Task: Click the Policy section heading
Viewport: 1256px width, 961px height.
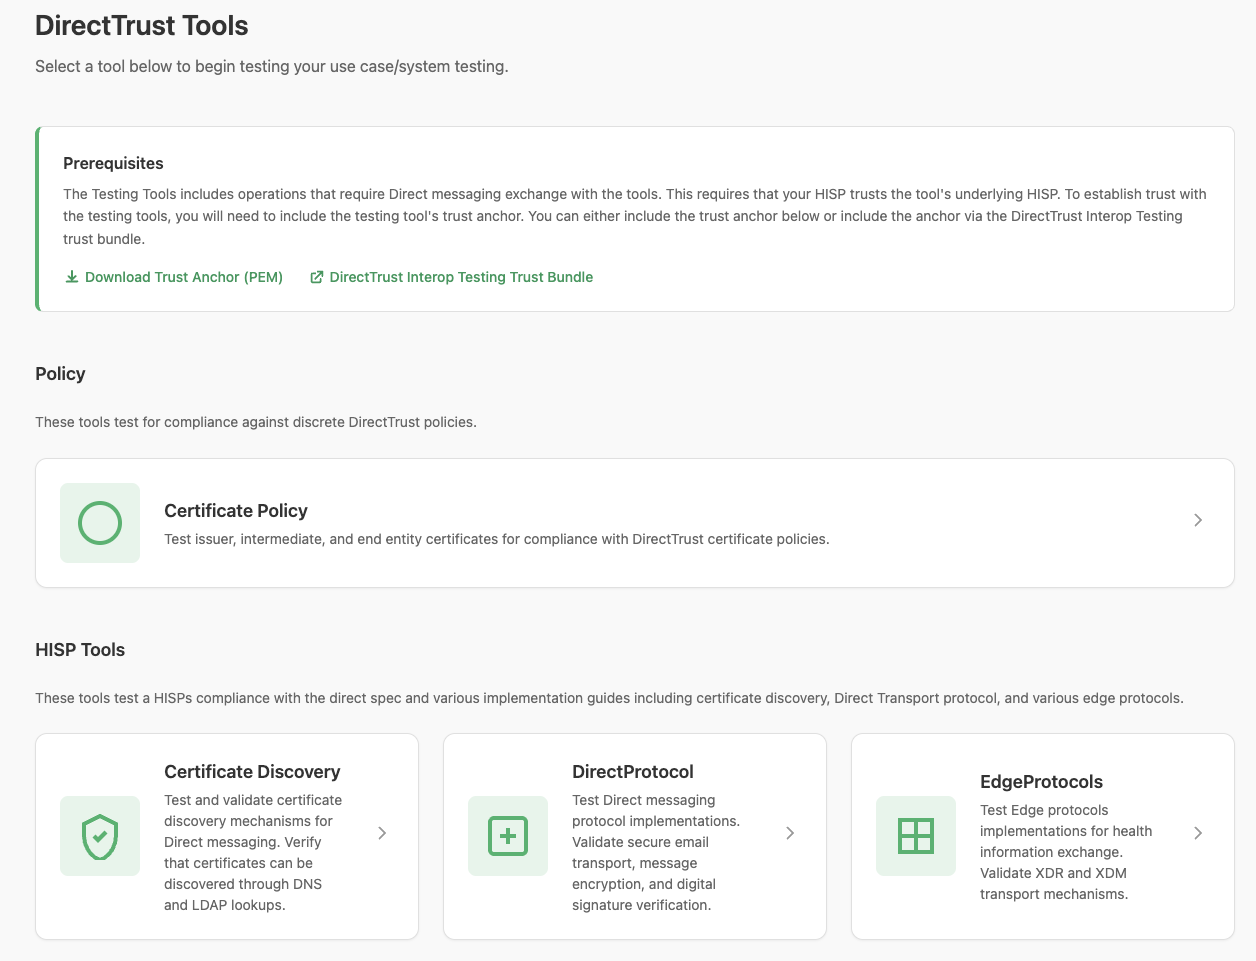Action: [x=60, y=374]
